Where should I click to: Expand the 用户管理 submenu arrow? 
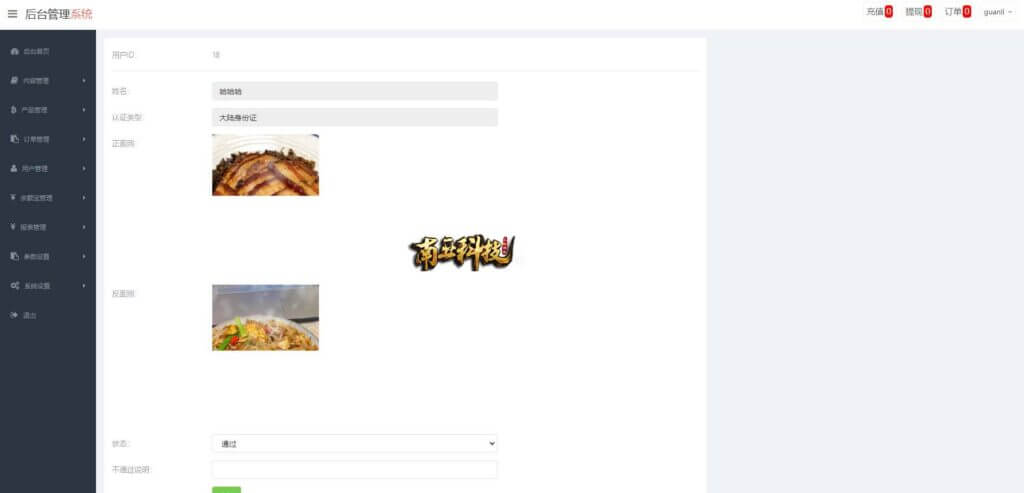(x=84, y=169)
